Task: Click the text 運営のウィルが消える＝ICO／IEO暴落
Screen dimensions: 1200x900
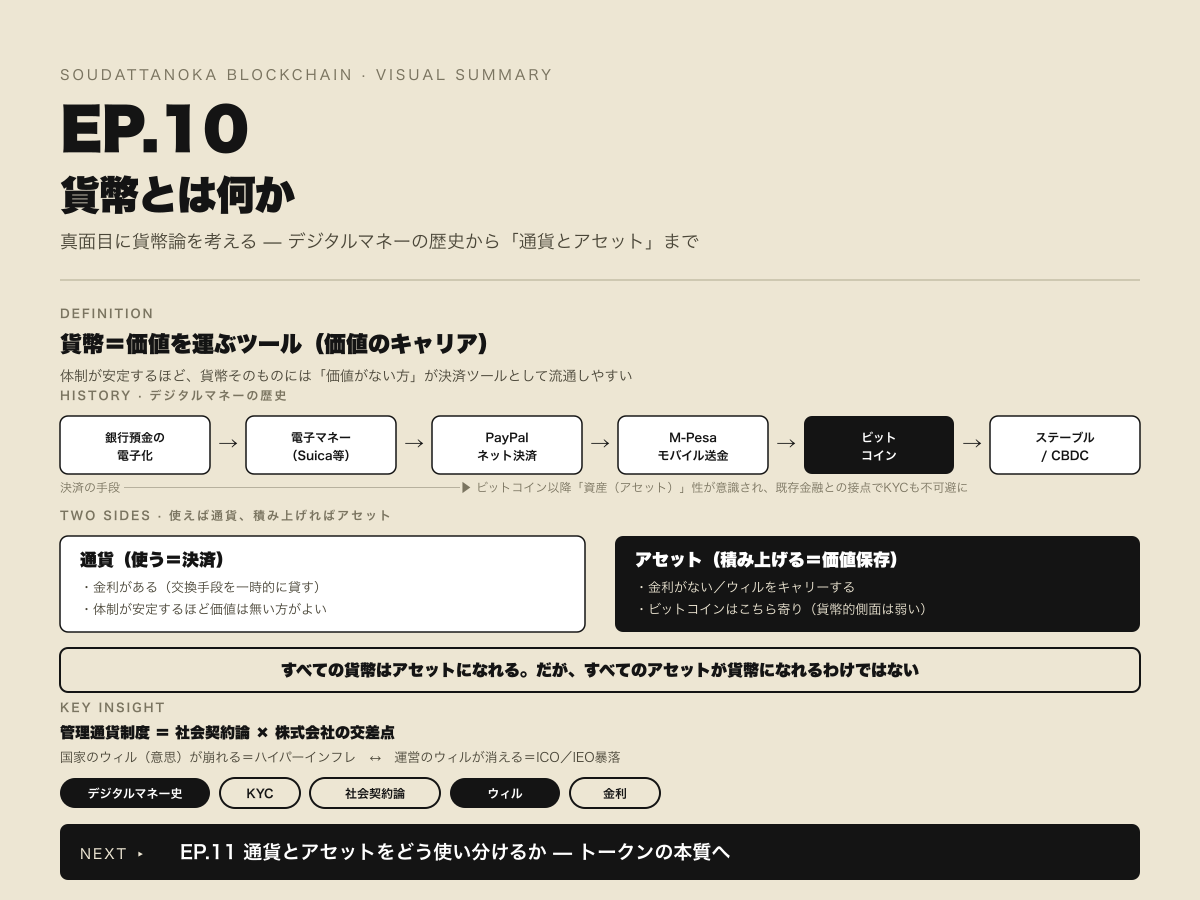Action: click(507, 757)
